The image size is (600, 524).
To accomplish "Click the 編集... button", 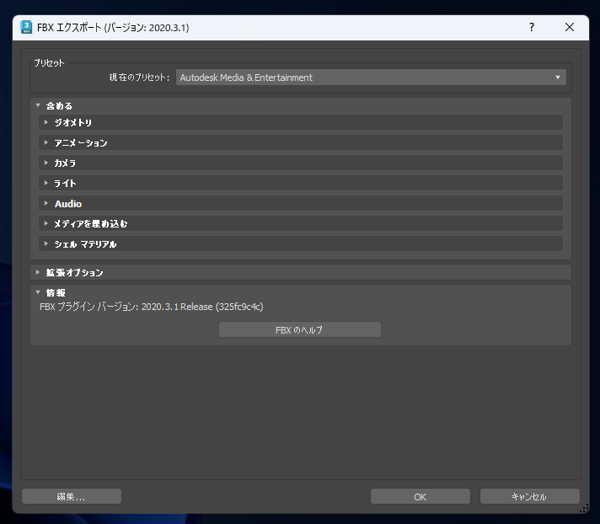I will [72, 496].
